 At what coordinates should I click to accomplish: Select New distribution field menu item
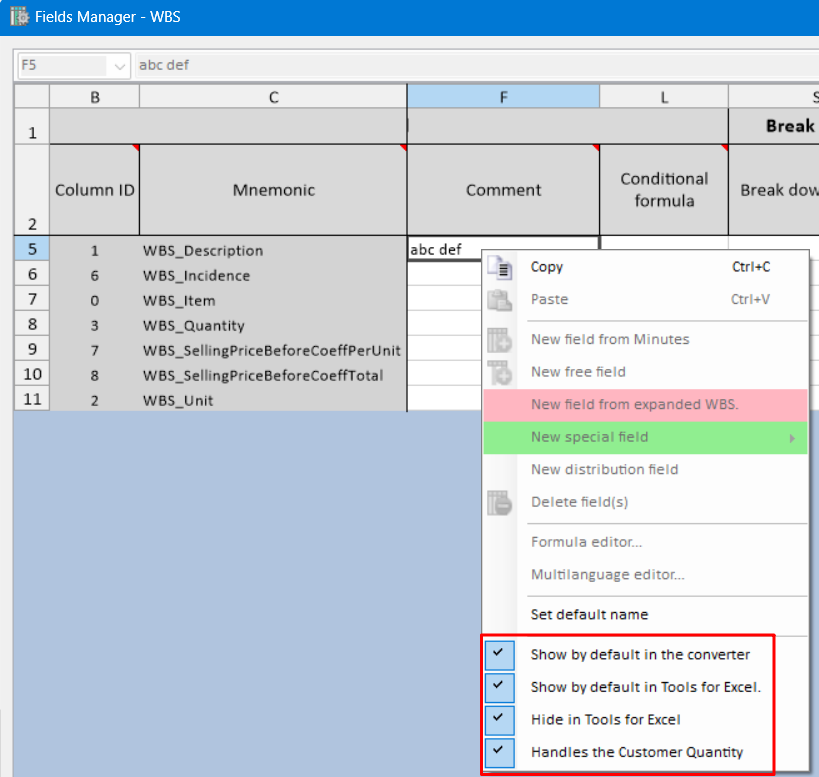[604, 470]
